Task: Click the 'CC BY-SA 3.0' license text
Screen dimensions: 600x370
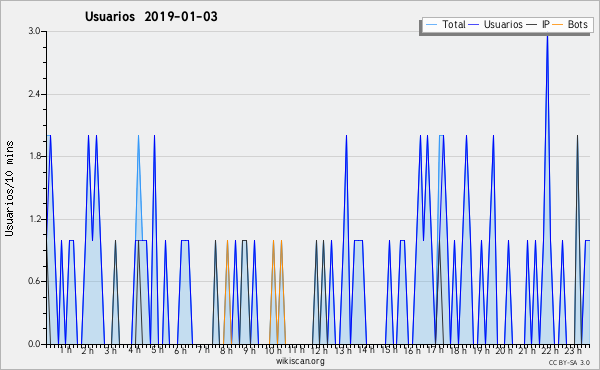Action: [569, 362]
